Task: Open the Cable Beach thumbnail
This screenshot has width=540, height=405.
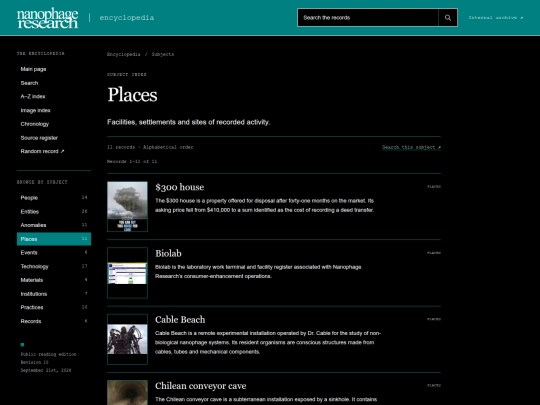Action: tap(127, 339)
